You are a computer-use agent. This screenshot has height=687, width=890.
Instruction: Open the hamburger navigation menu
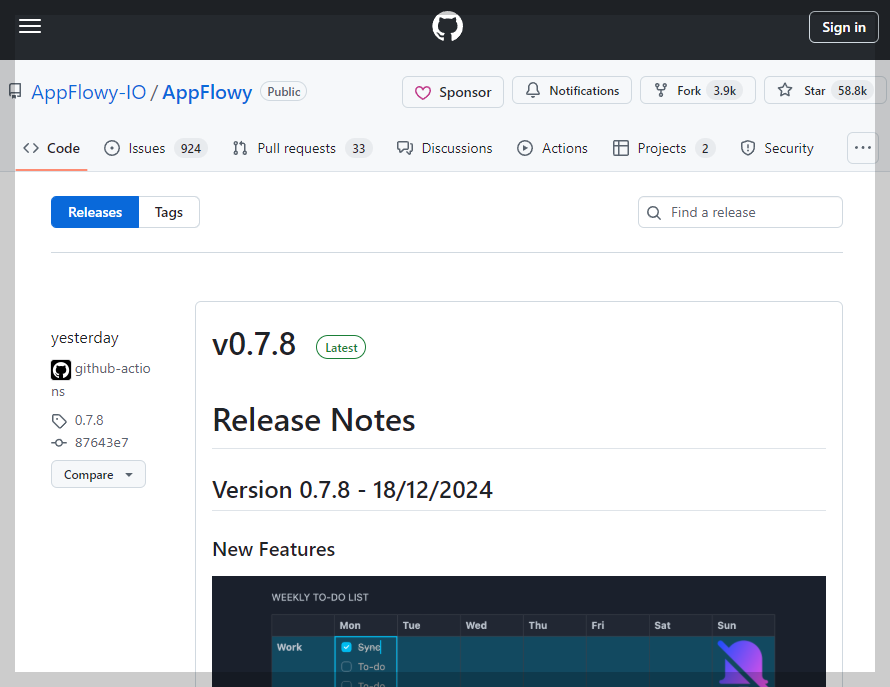click(30, 26)
